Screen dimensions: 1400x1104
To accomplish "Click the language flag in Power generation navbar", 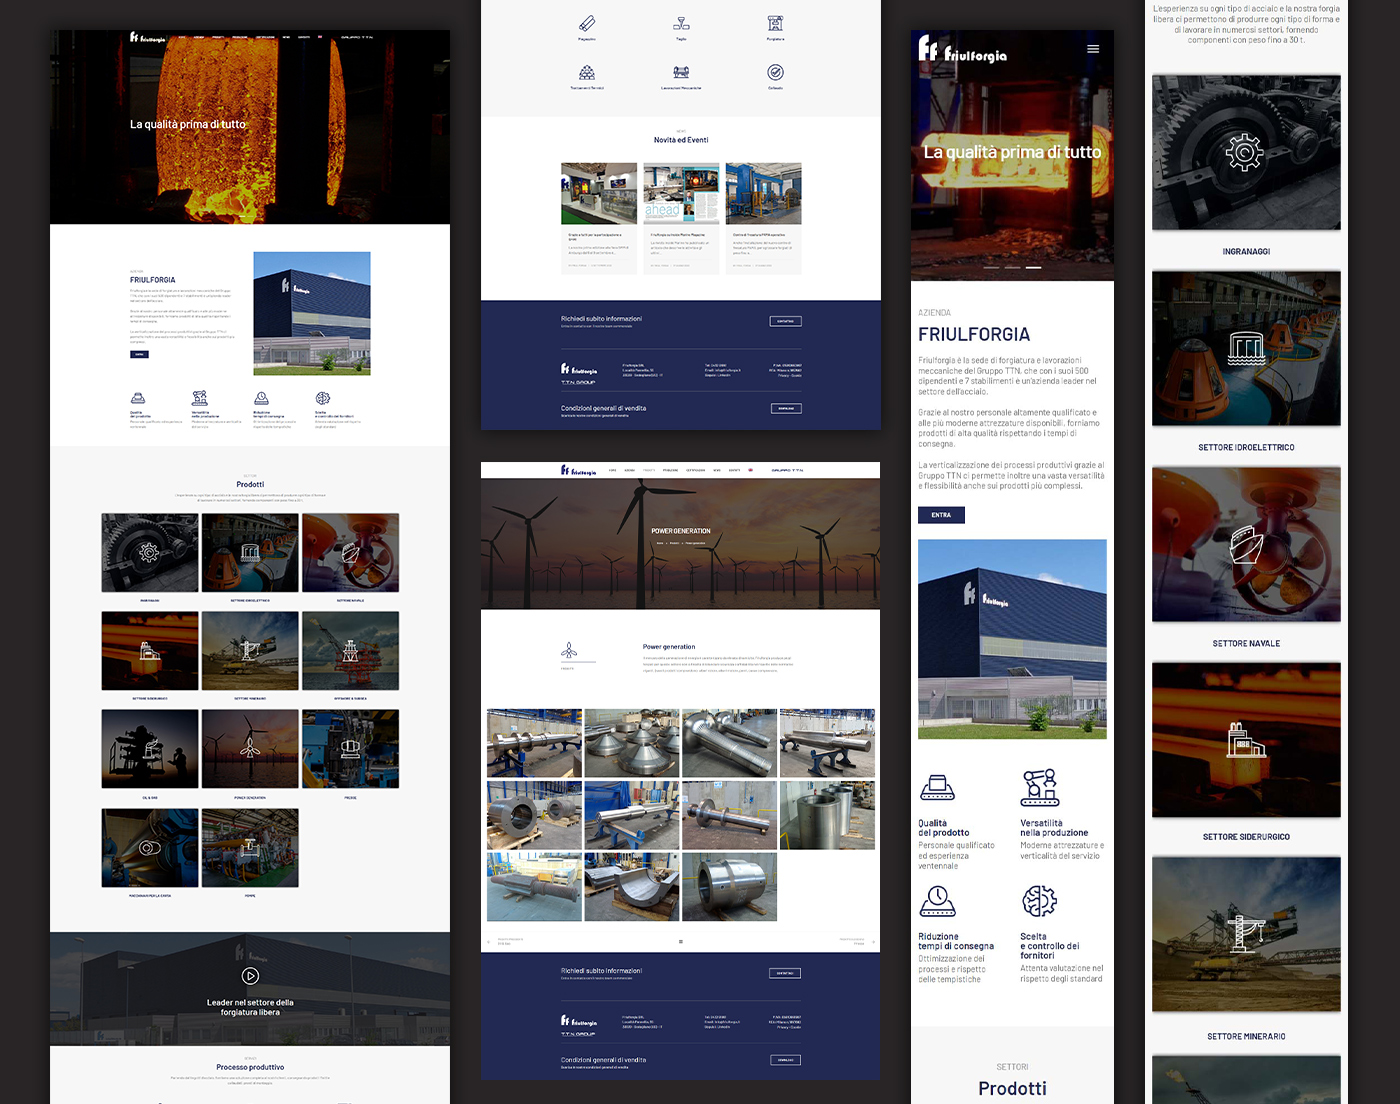I will [750, 470].
